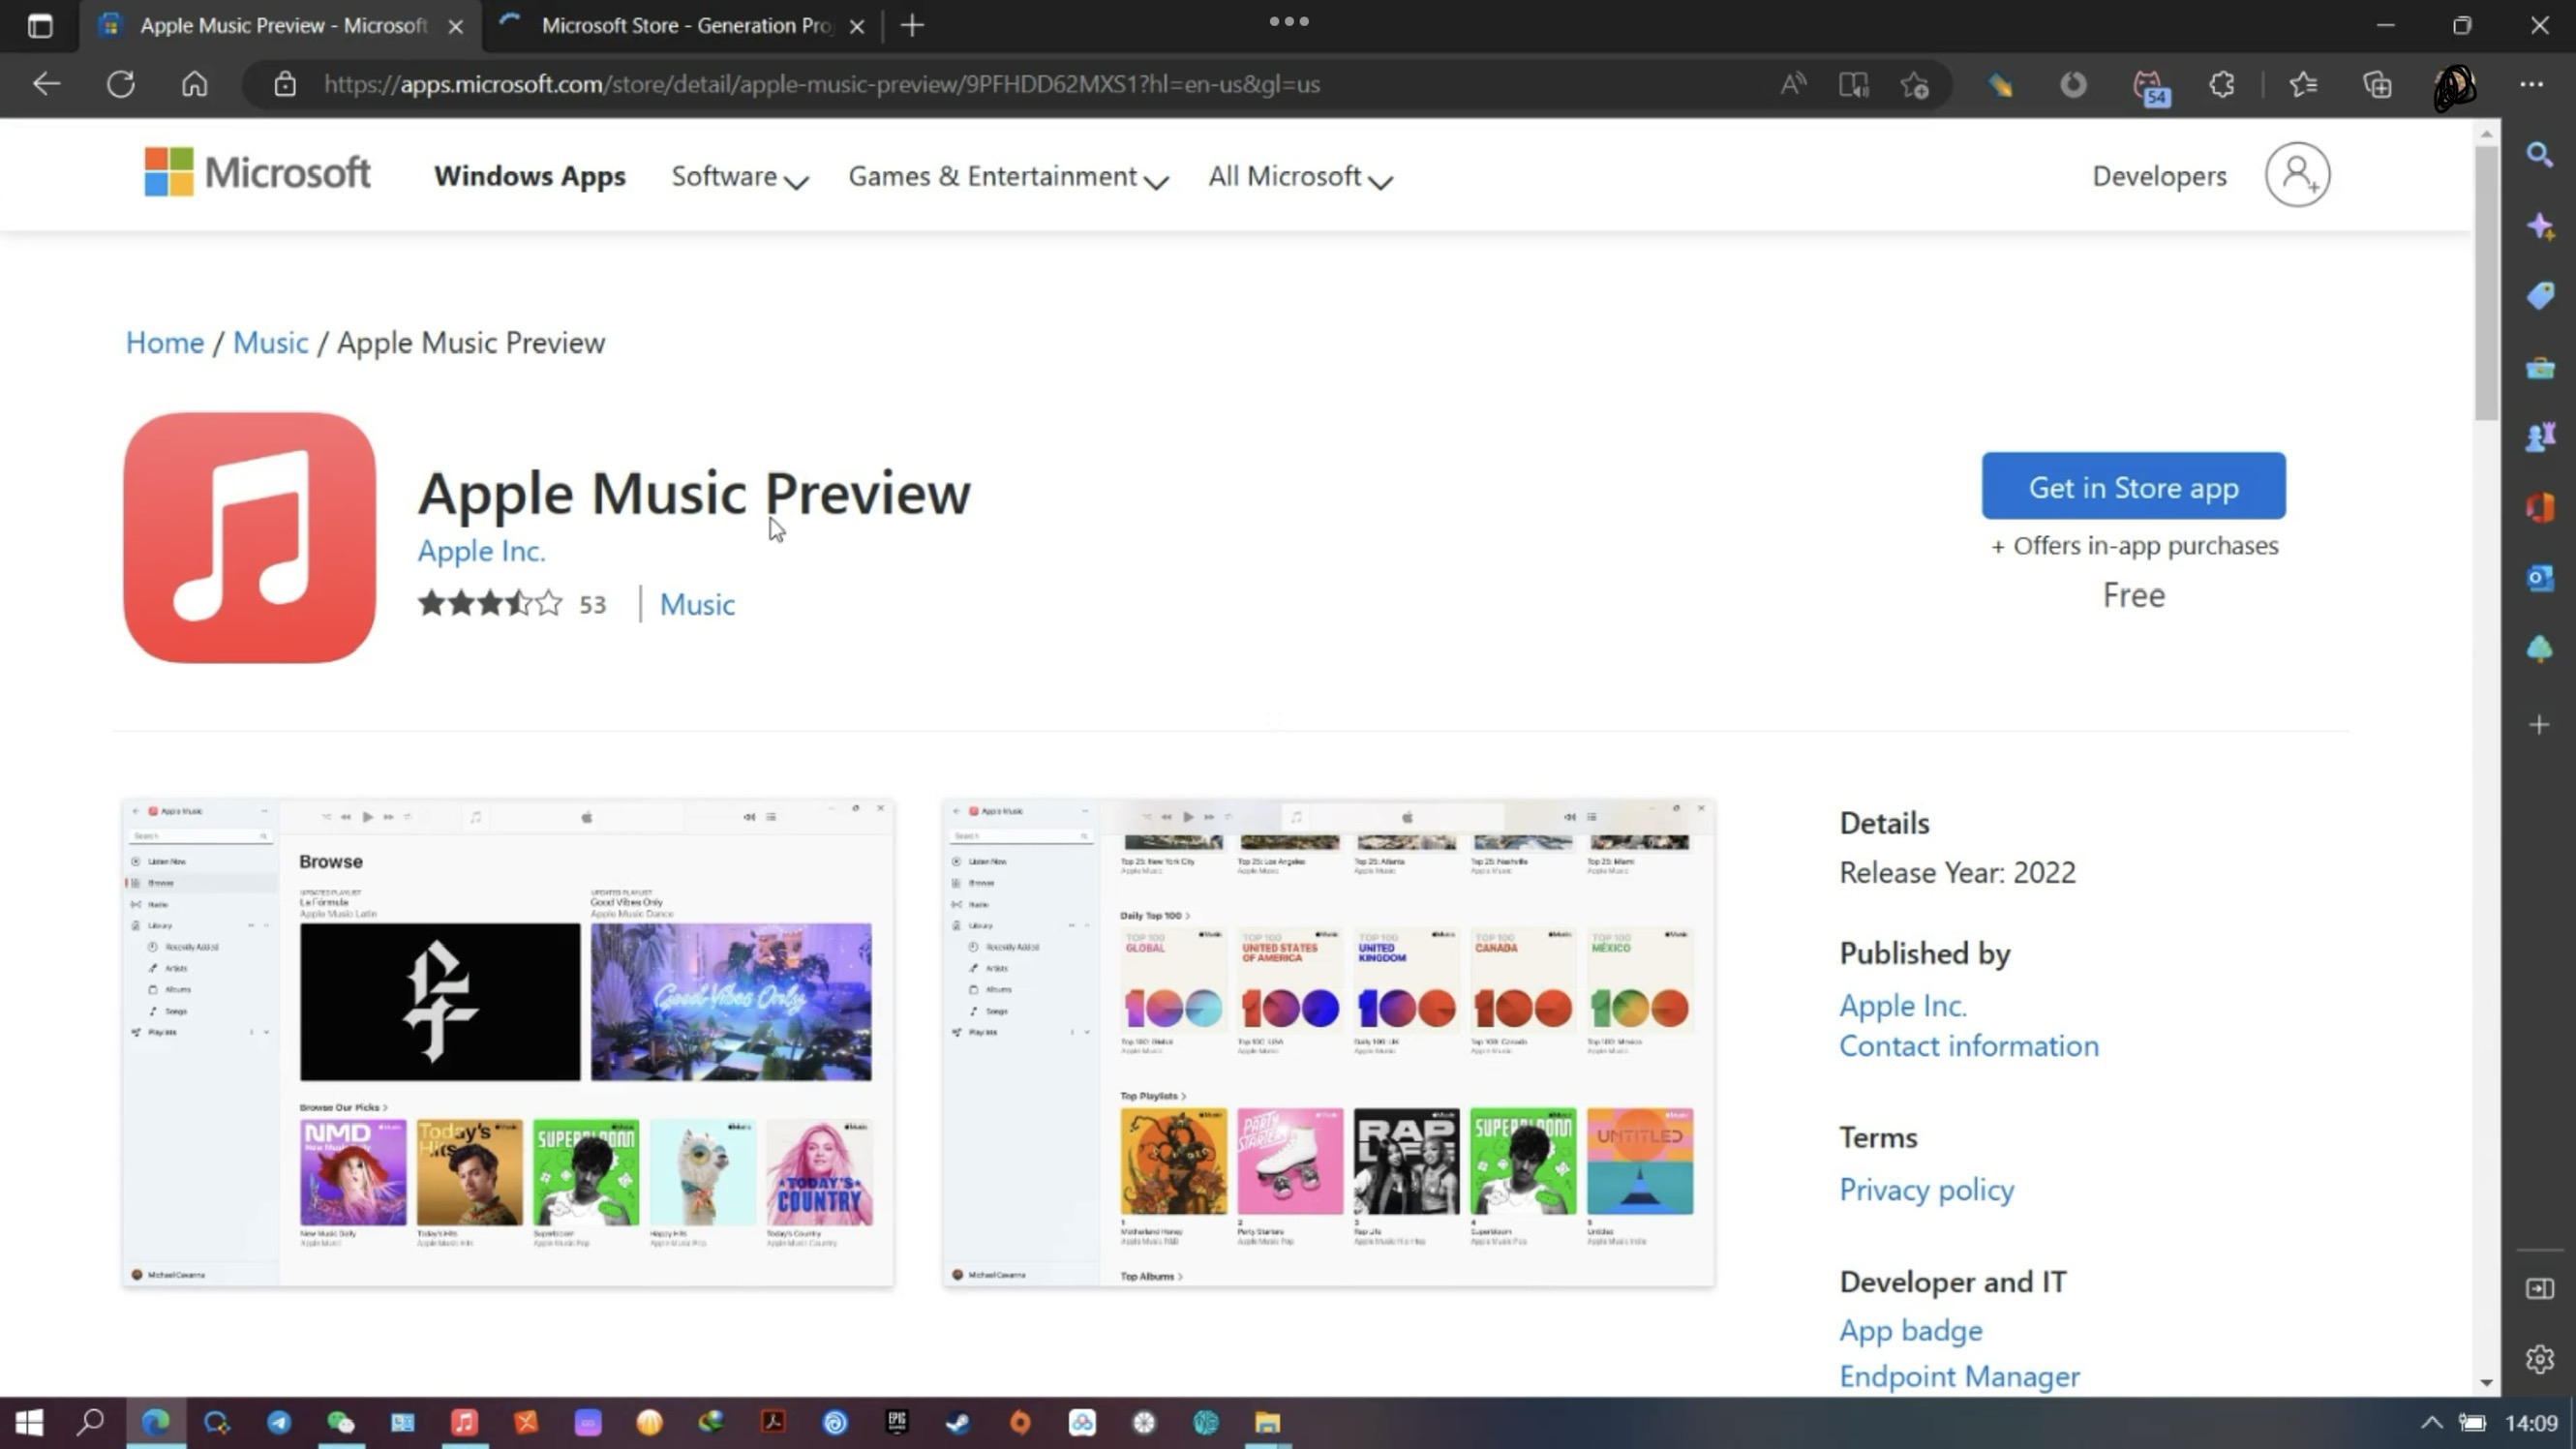Open a new browser tab

tap(912, 25)
